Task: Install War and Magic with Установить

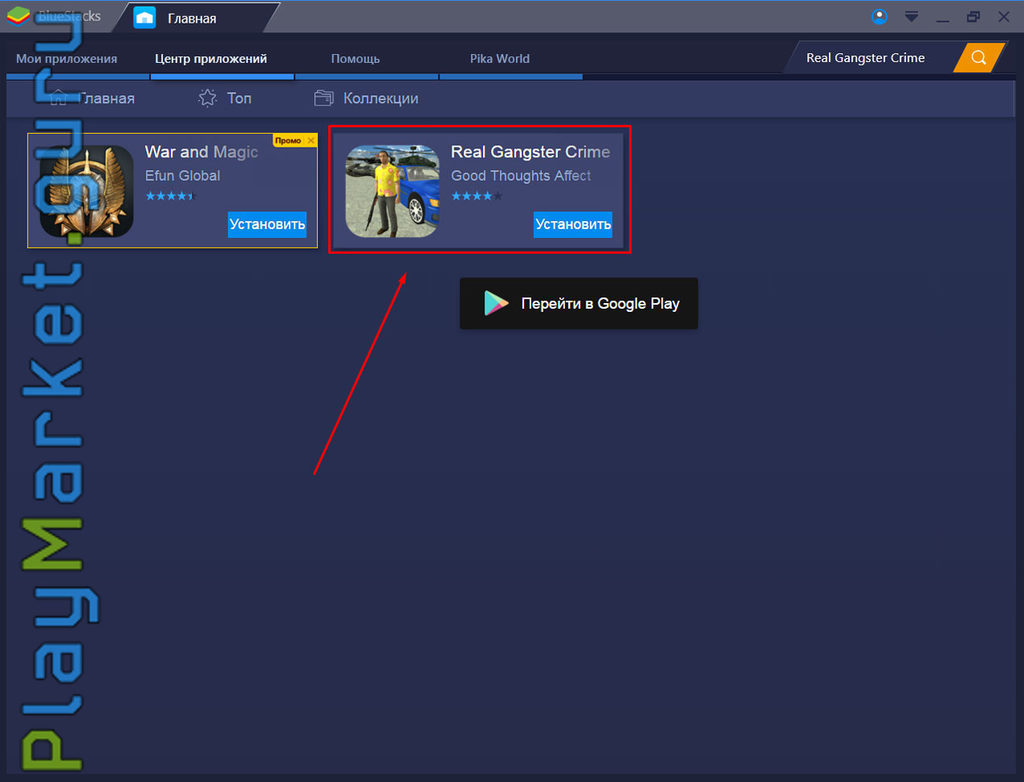Action: click(x=267, y=224)
